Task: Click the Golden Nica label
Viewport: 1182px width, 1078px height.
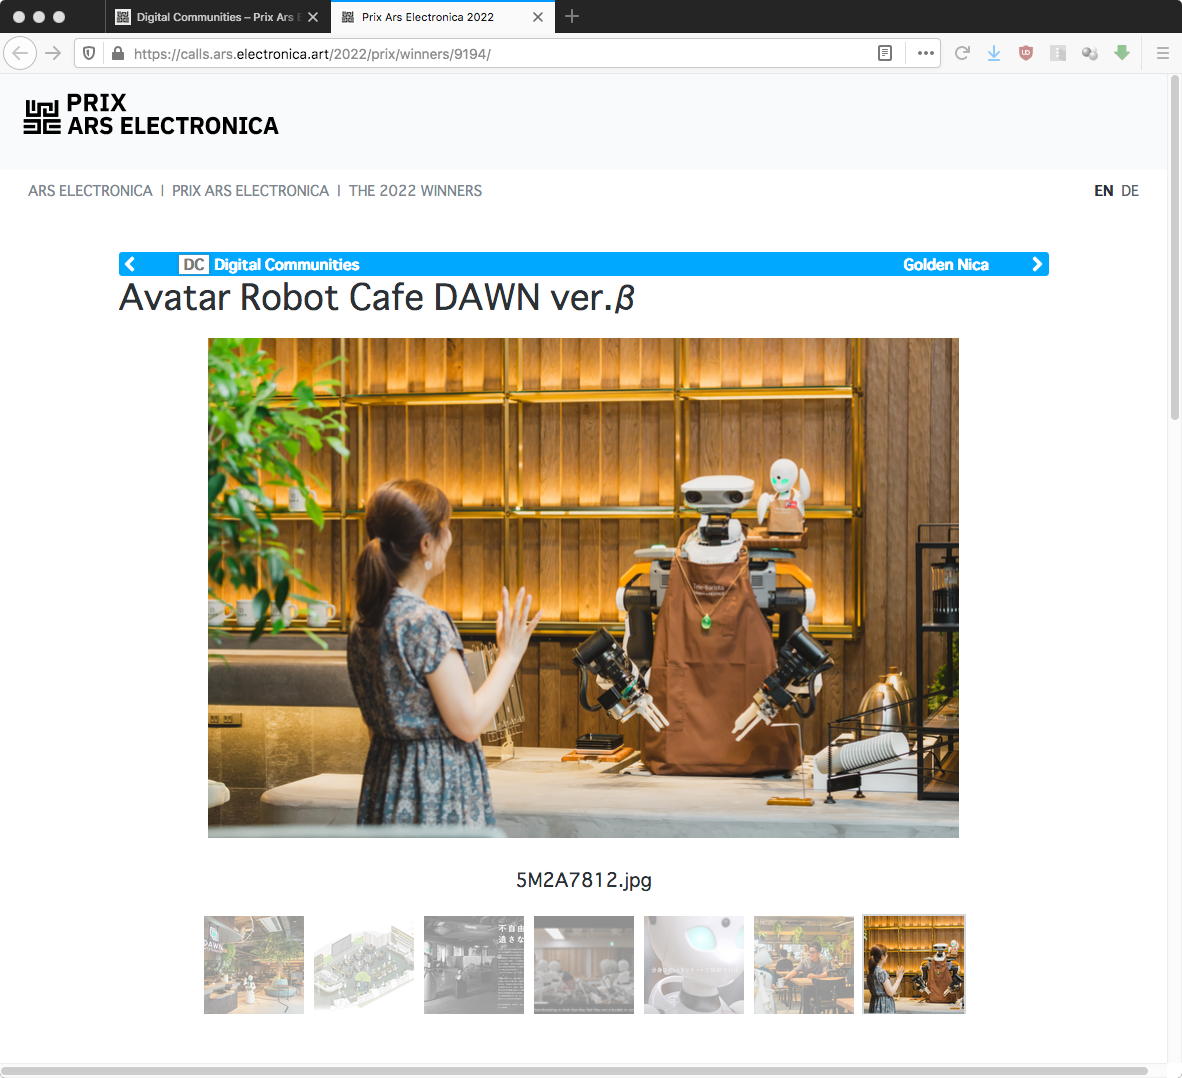Action: pyautogui.click(x=945, y=265)
